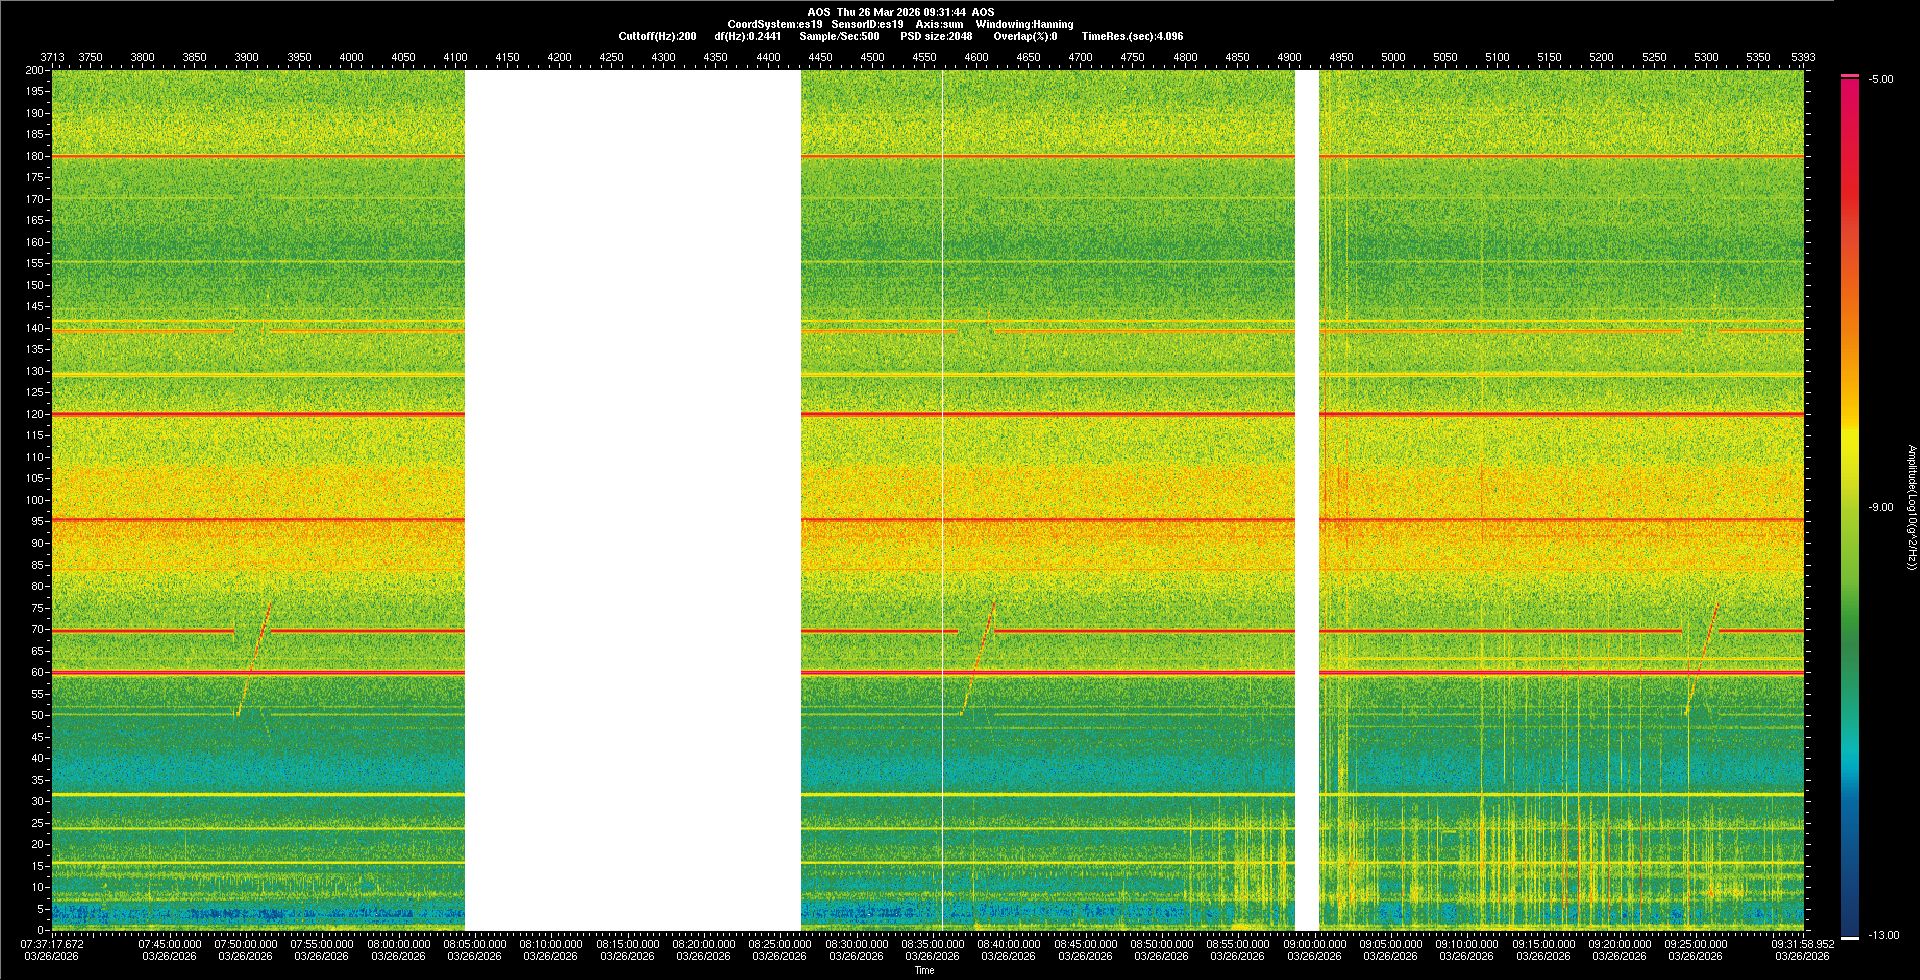Click the 07:37:17.672 start time label
The image size is (1920, 980).
(52, 944)
